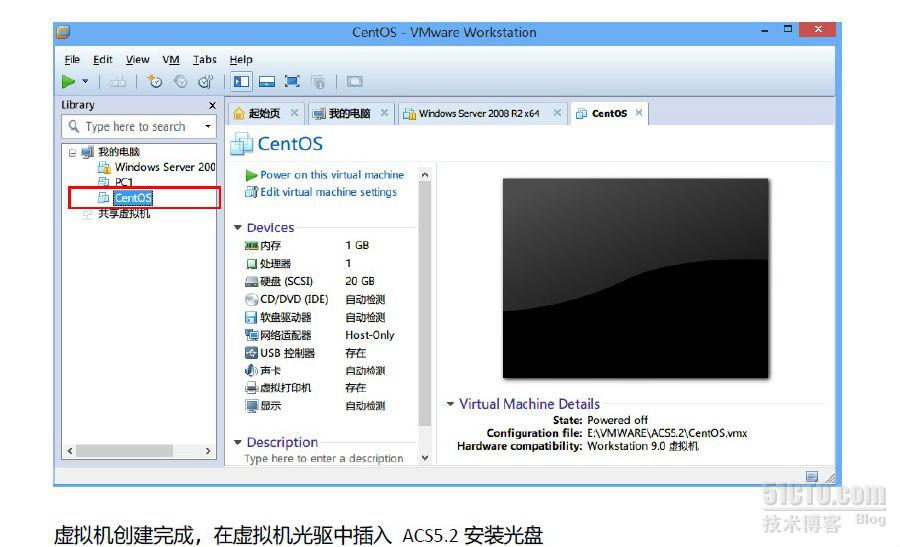Click the library scroll right arrow
The image size is (900, 547).
[x=208, y=451]
